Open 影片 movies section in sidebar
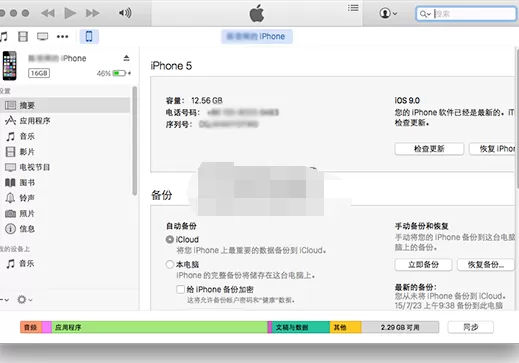519x363 pixels. pyautogui.click(x=65, y=152)
